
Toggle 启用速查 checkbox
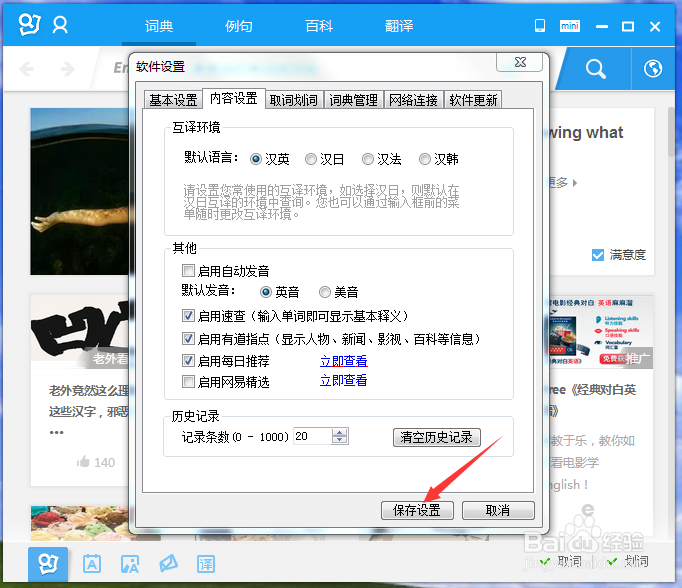click(188, 315)
